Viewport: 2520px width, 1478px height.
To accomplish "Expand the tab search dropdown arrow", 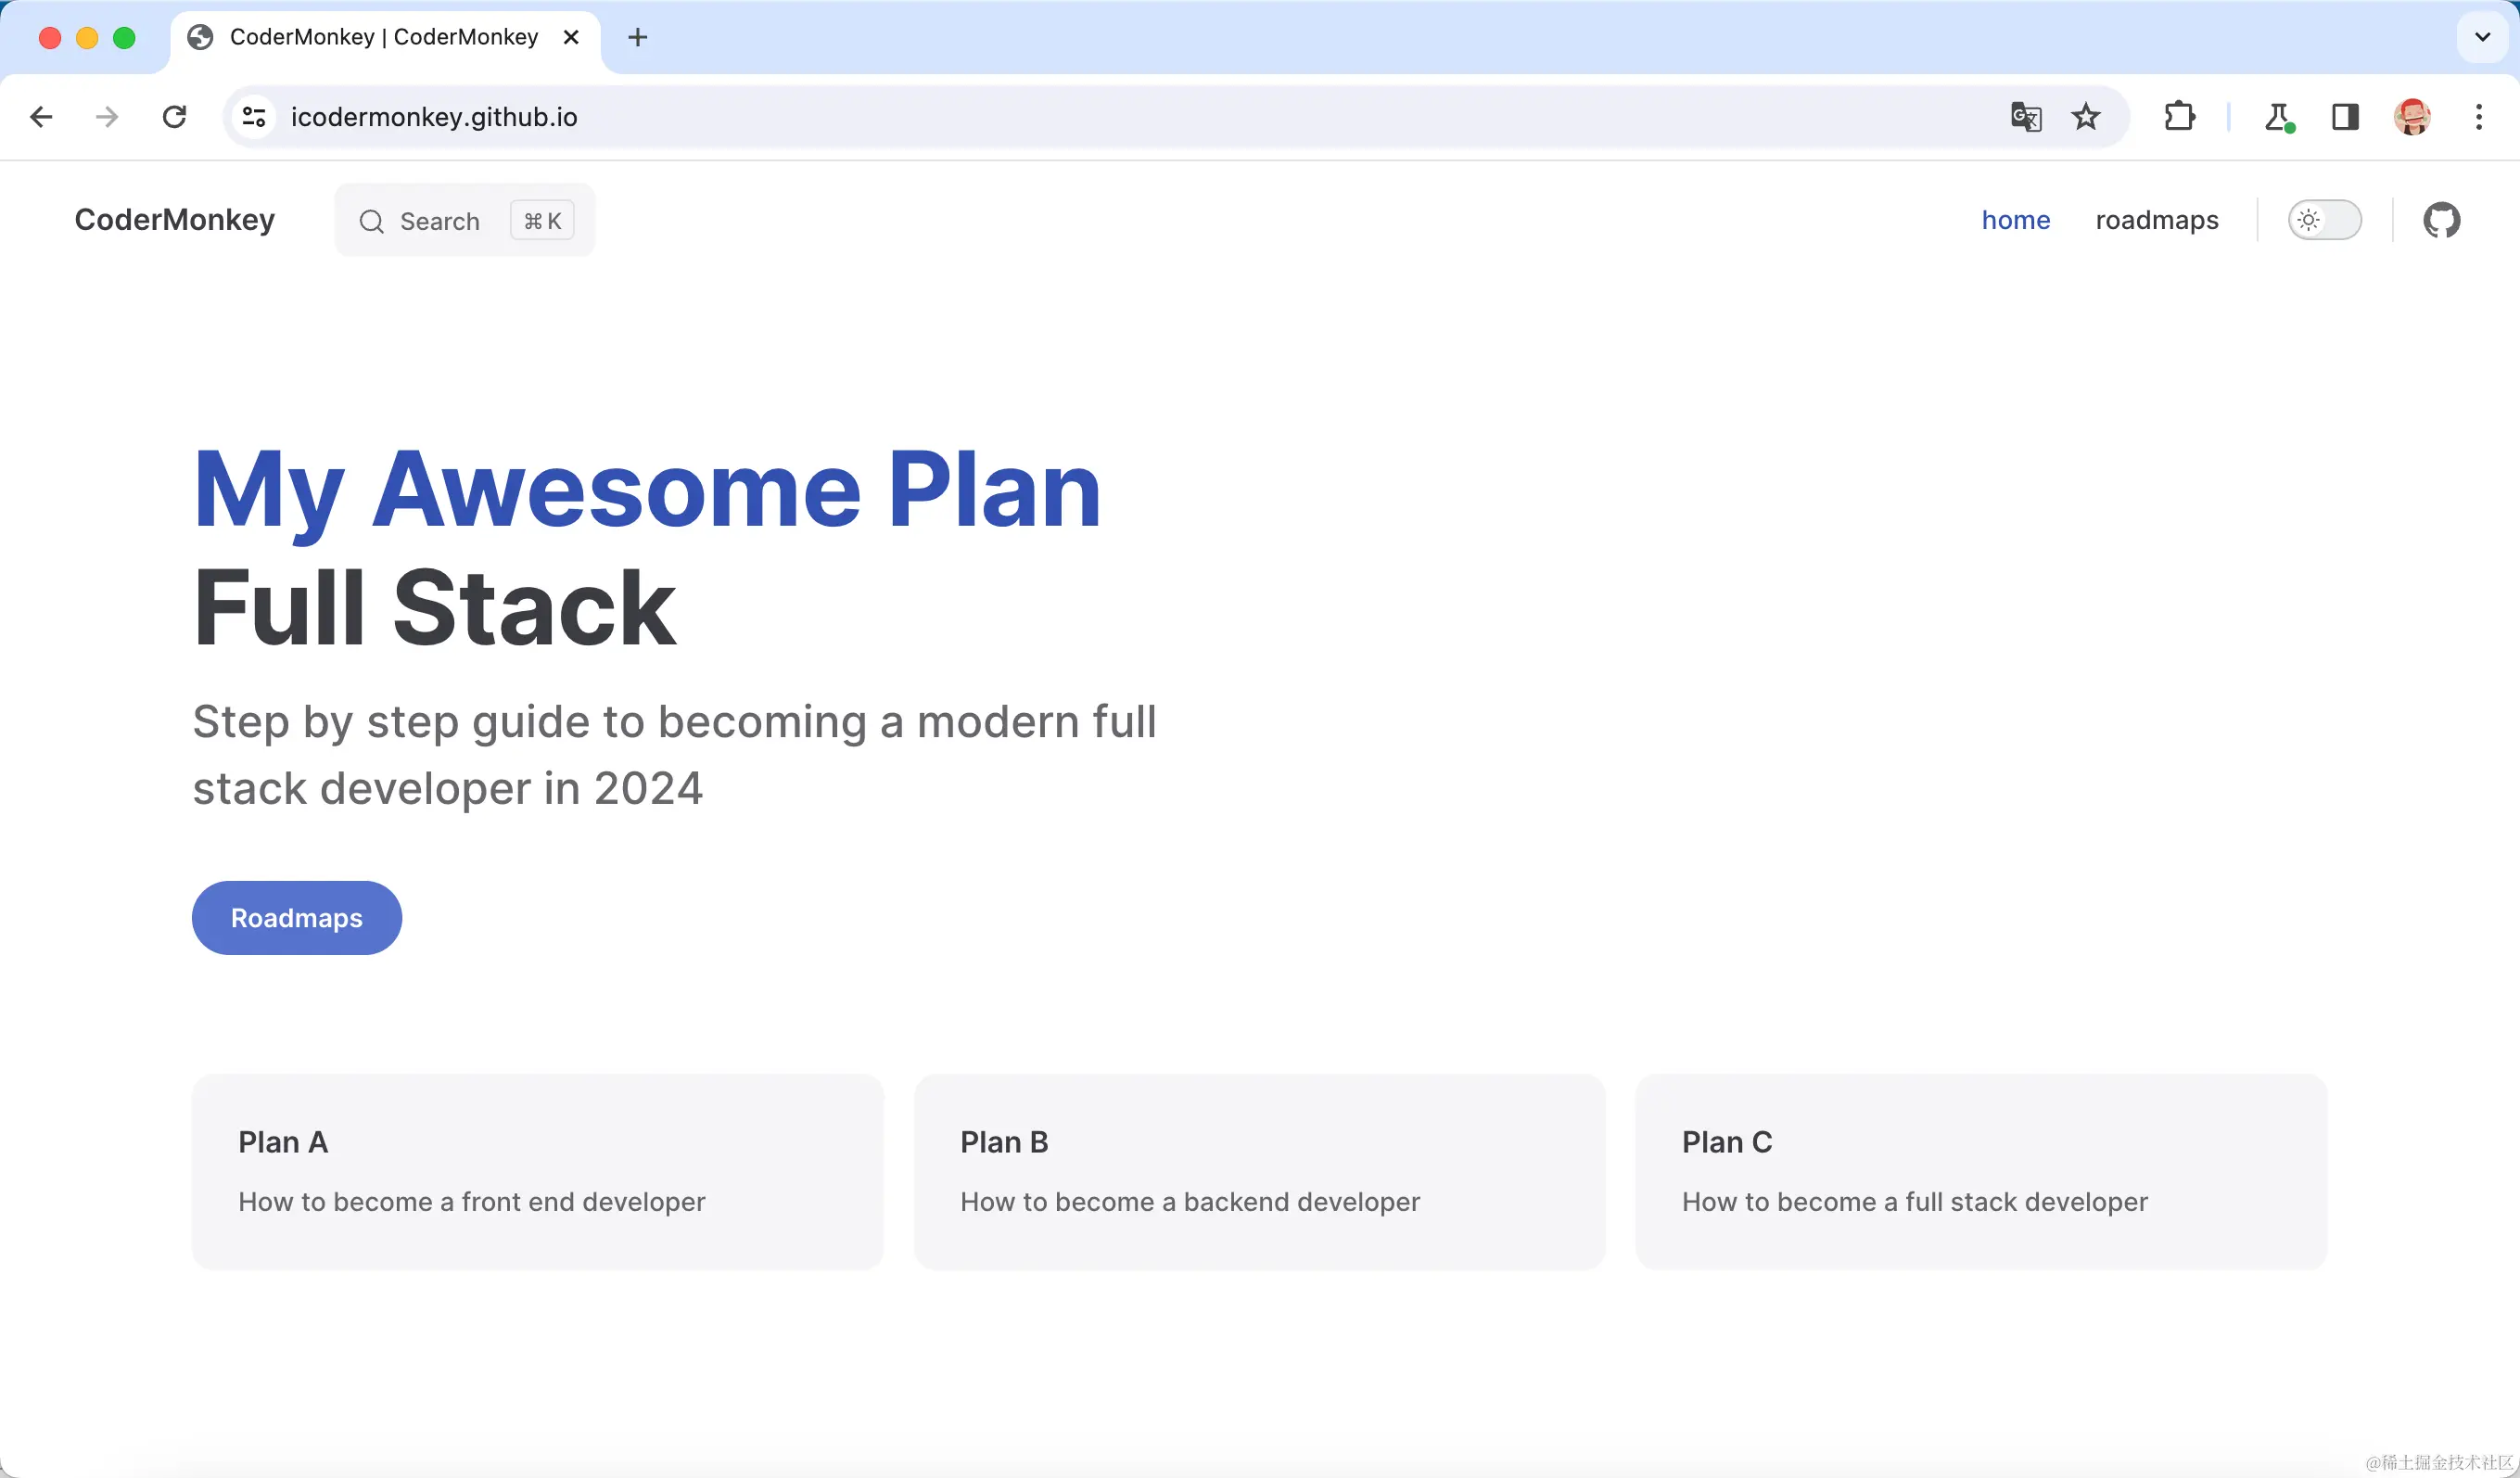I will pos(2482,37).
